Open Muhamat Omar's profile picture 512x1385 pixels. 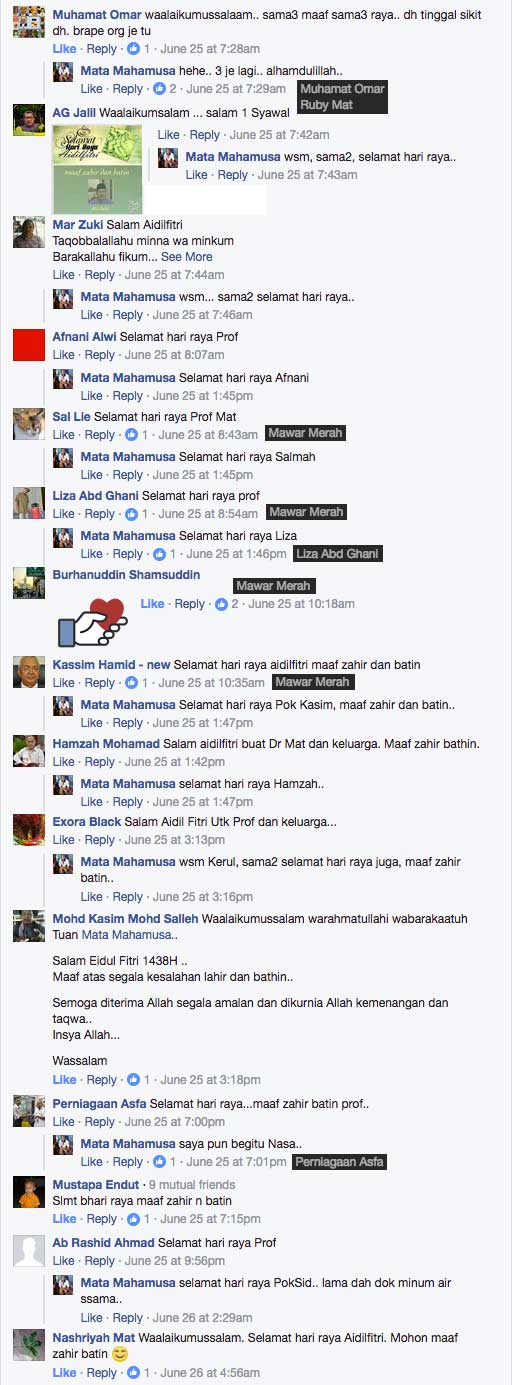coord(28,21)
